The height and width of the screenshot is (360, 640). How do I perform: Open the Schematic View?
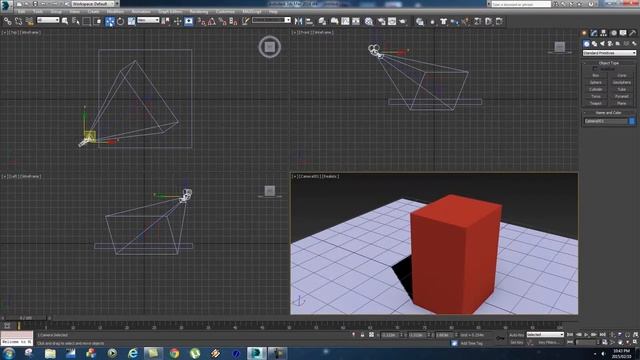pos(356,21)
